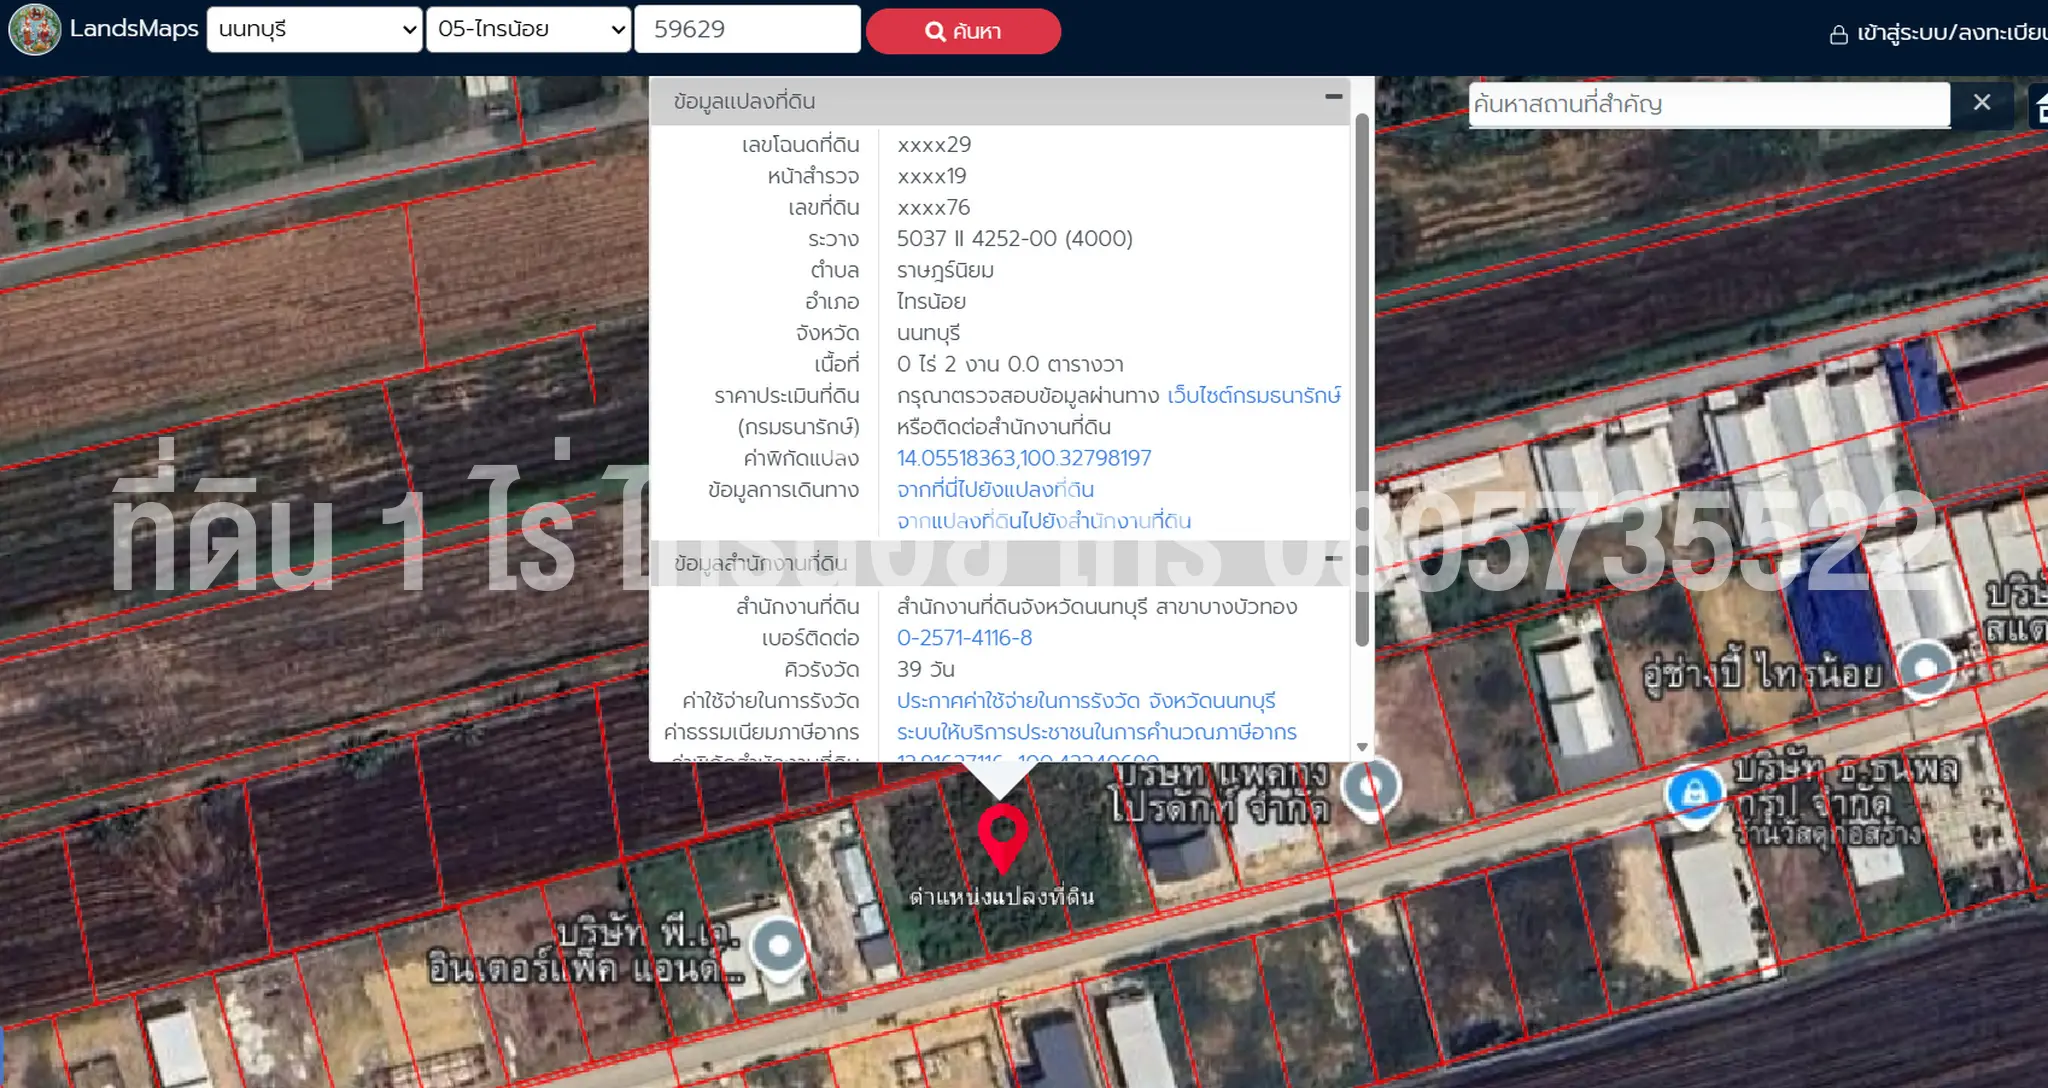Screen dimensions: 2048x1088
Task: Click the land office phone number 0-2571-4116-8
Action: tap(964, 638)
